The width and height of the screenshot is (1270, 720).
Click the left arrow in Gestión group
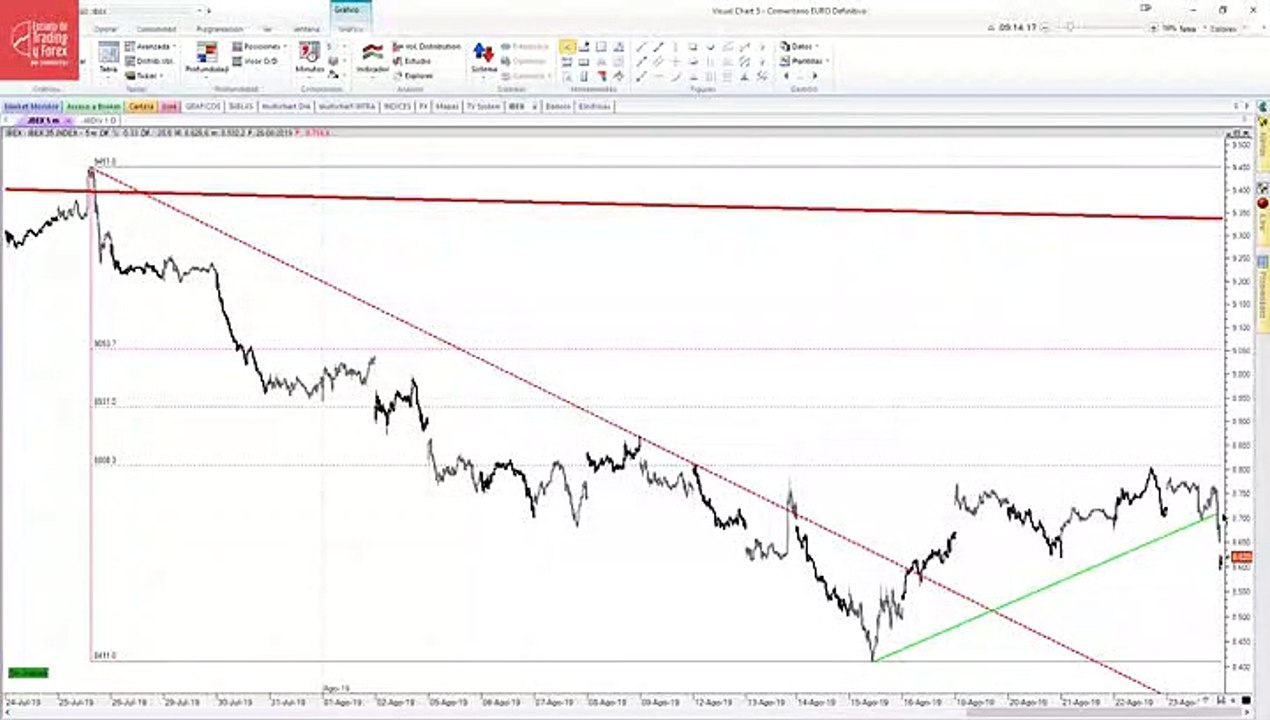[786, 76]
